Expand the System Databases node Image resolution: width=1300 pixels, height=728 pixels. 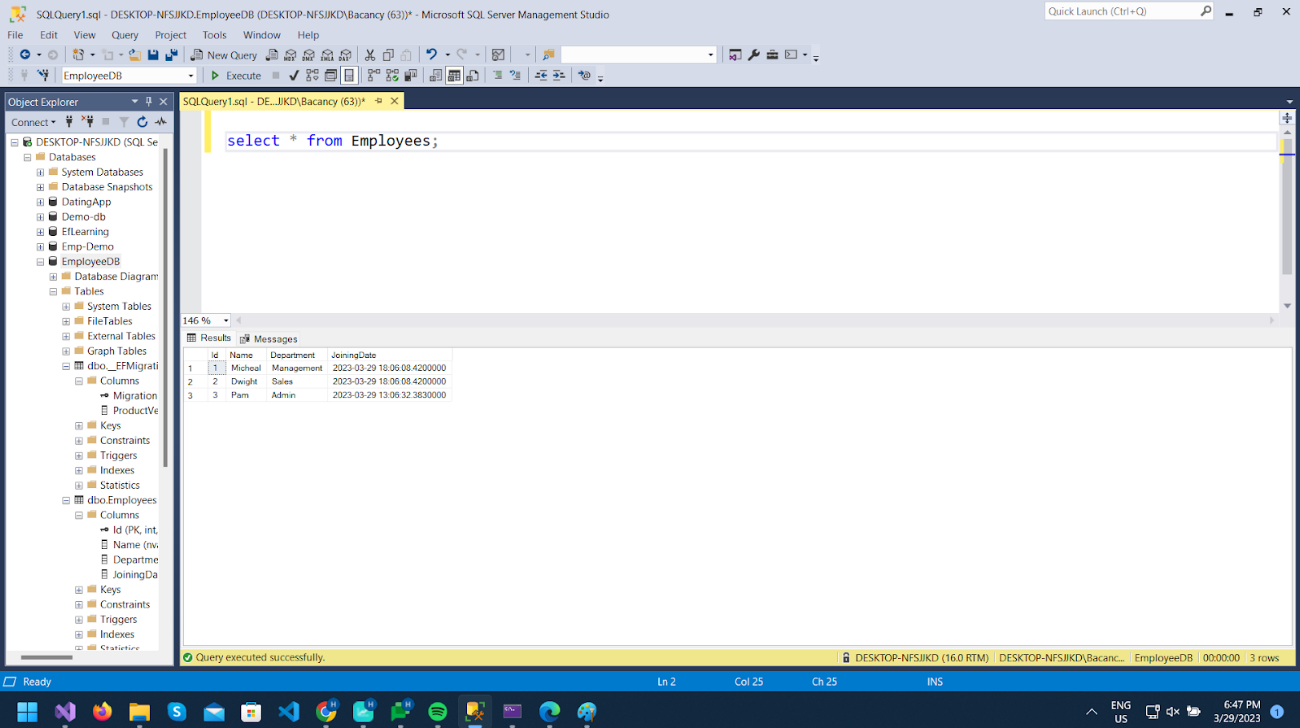40,172
